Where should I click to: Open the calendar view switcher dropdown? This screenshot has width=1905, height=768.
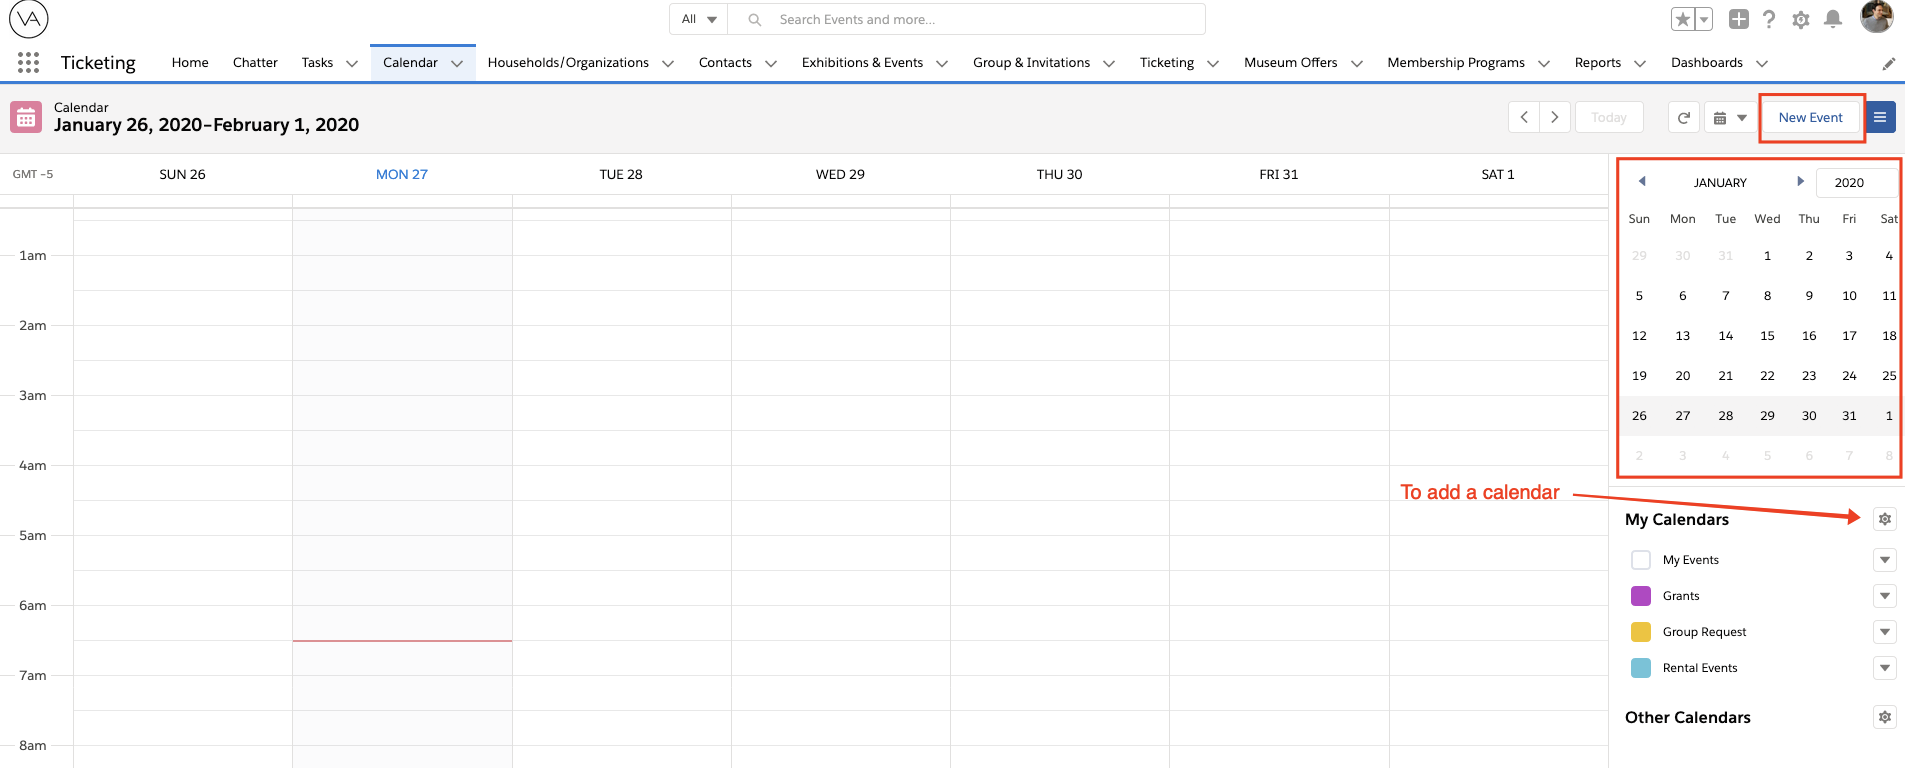(x=1729, y=118)
